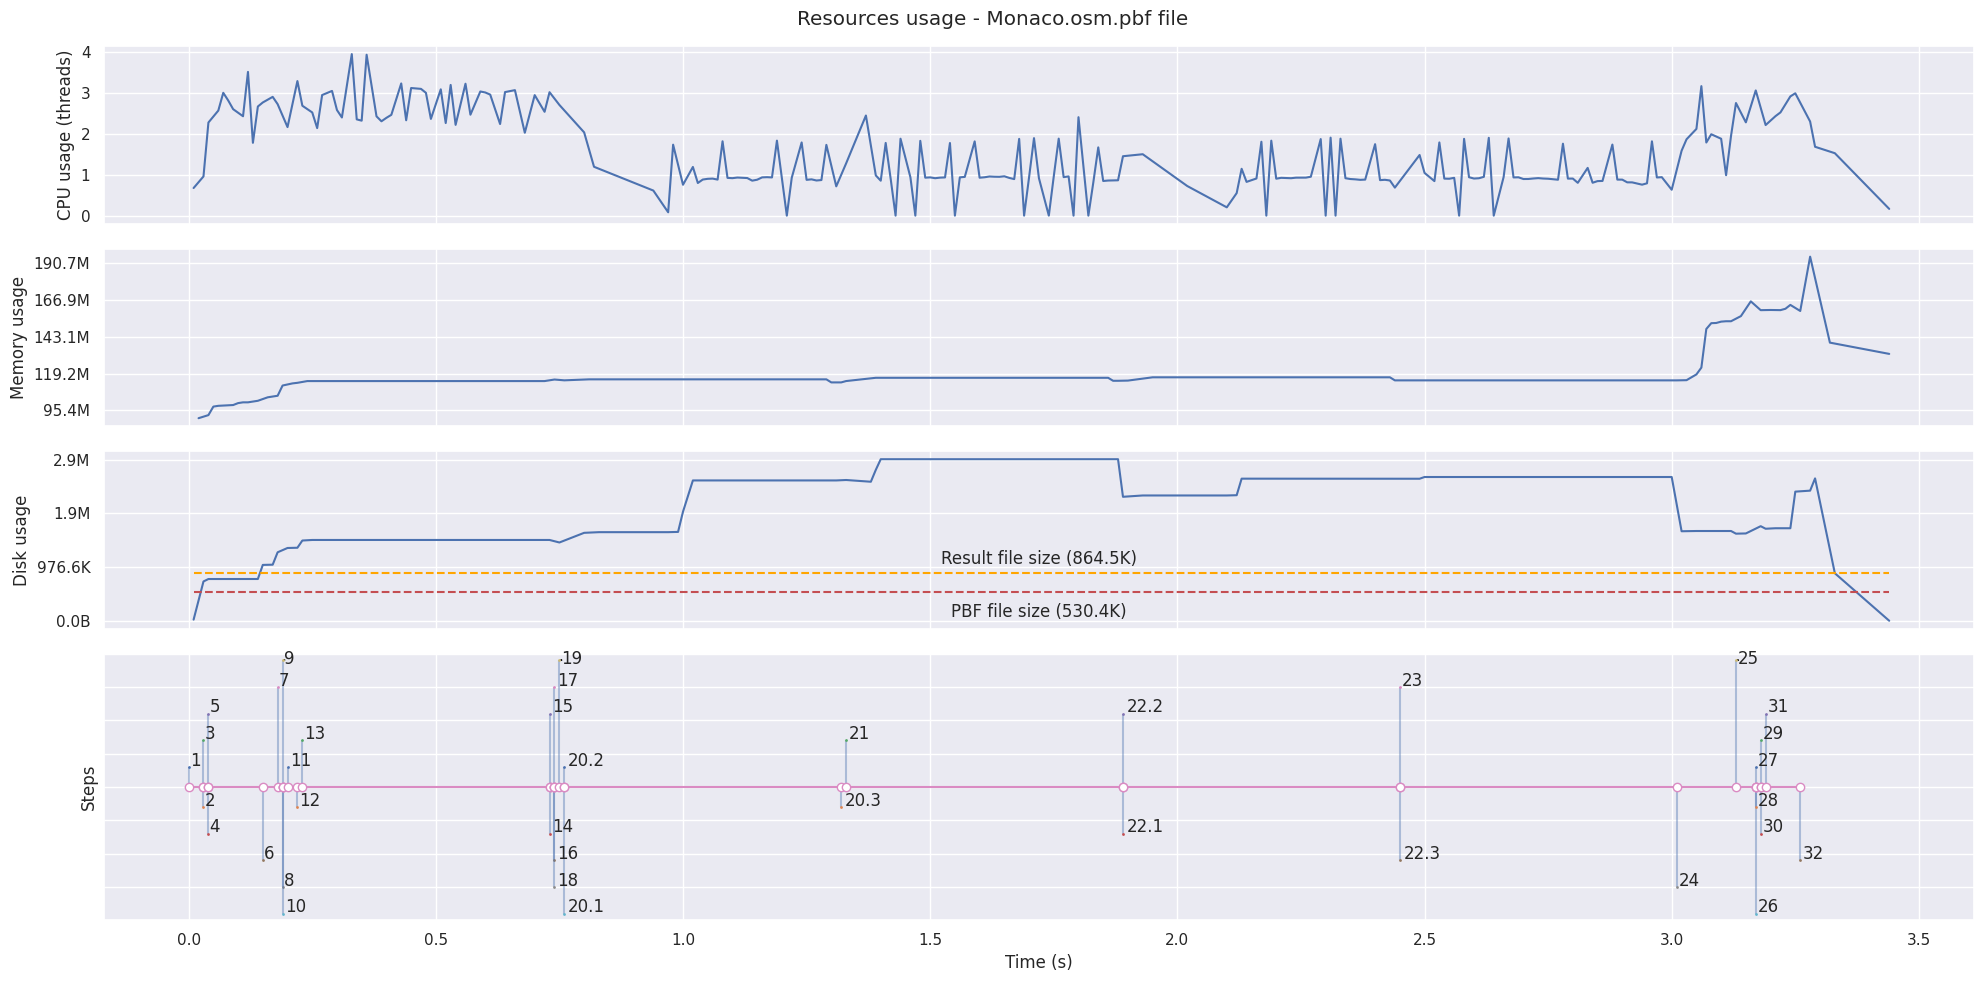Click step label 21
This screenshot has width=1984, height=982.
point(859,734)
